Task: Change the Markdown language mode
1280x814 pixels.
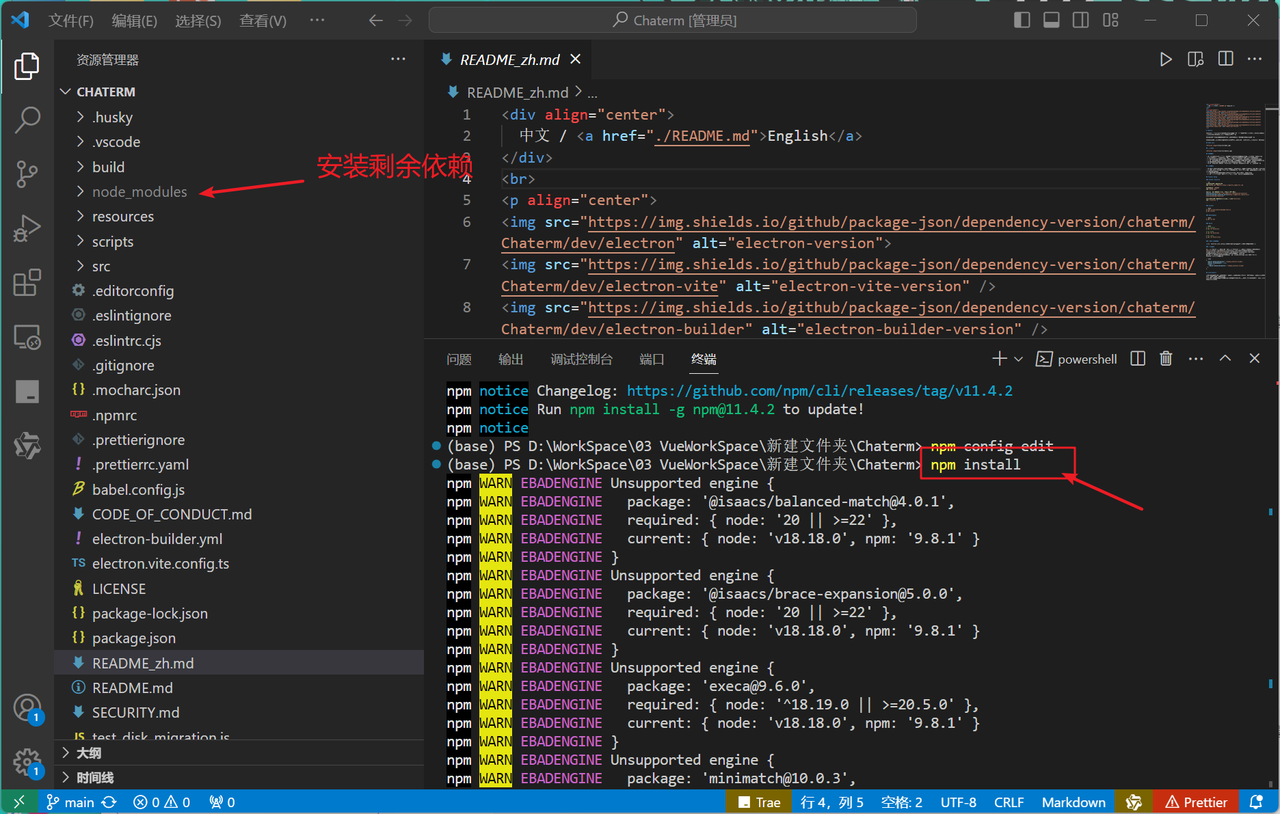Action: [x=1074, y=802]
